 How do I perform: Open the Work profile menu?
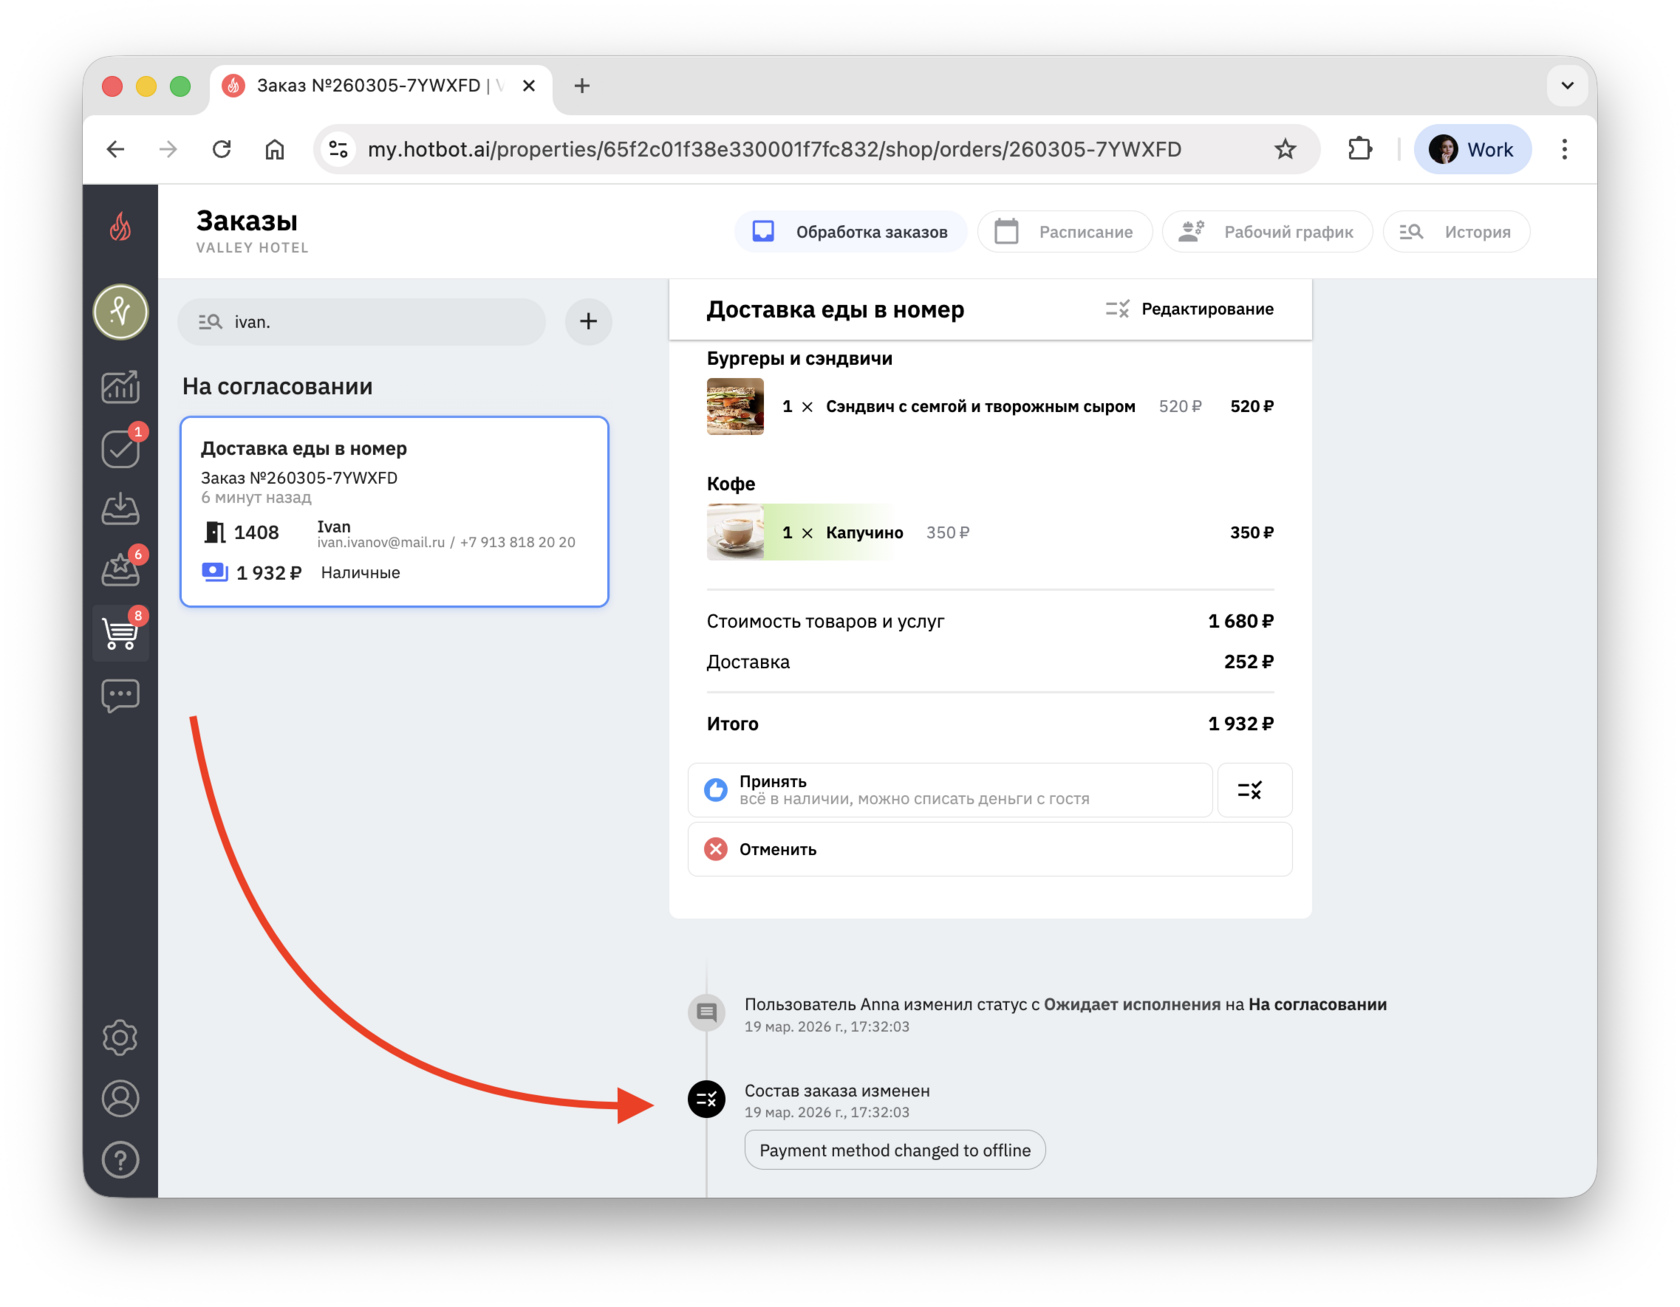point(1472,150)
